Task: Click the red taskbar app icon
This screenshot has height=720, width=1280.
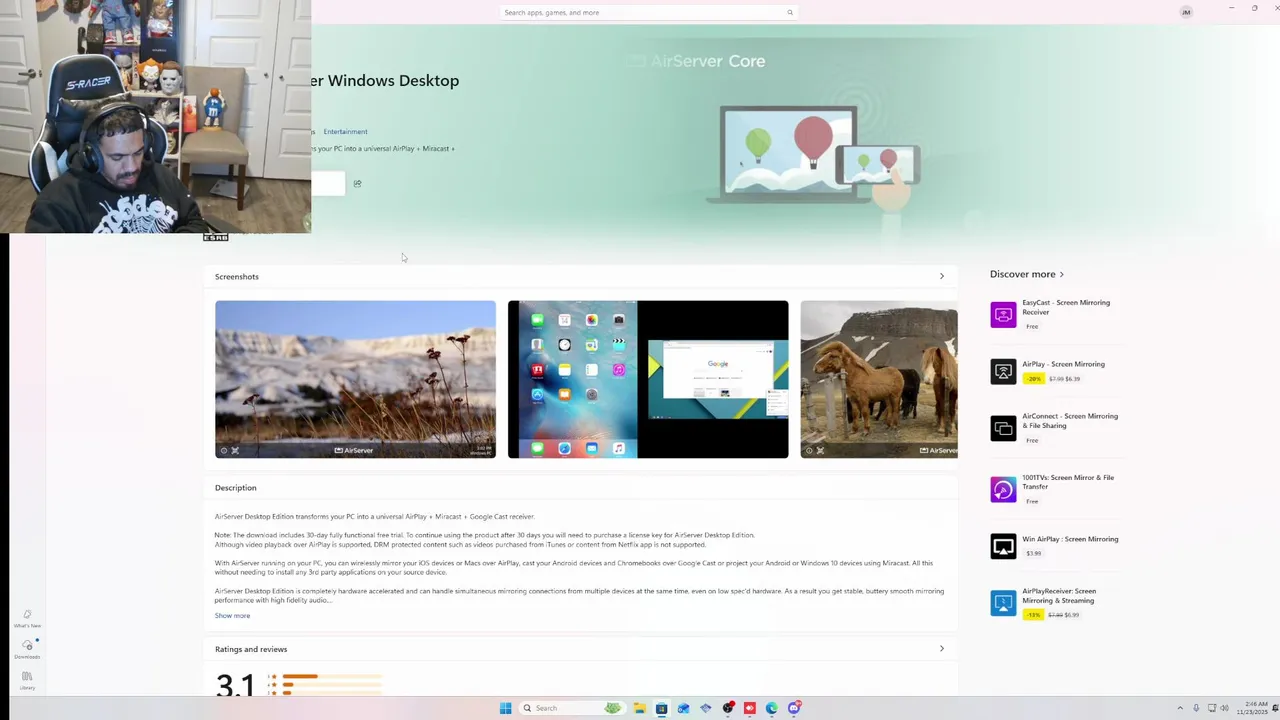Action: pyautogui.click(x=749, y=708)
